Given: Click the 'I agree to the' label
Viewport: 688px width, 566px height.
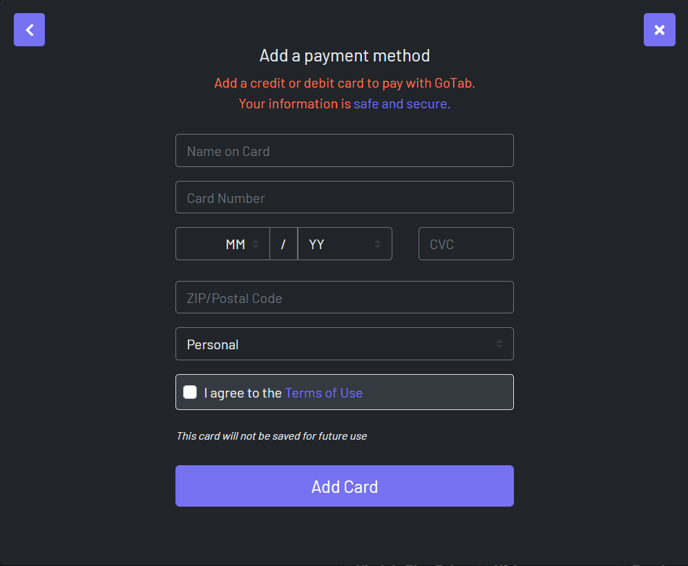Looking at the screenshot, I should [243, 393].
